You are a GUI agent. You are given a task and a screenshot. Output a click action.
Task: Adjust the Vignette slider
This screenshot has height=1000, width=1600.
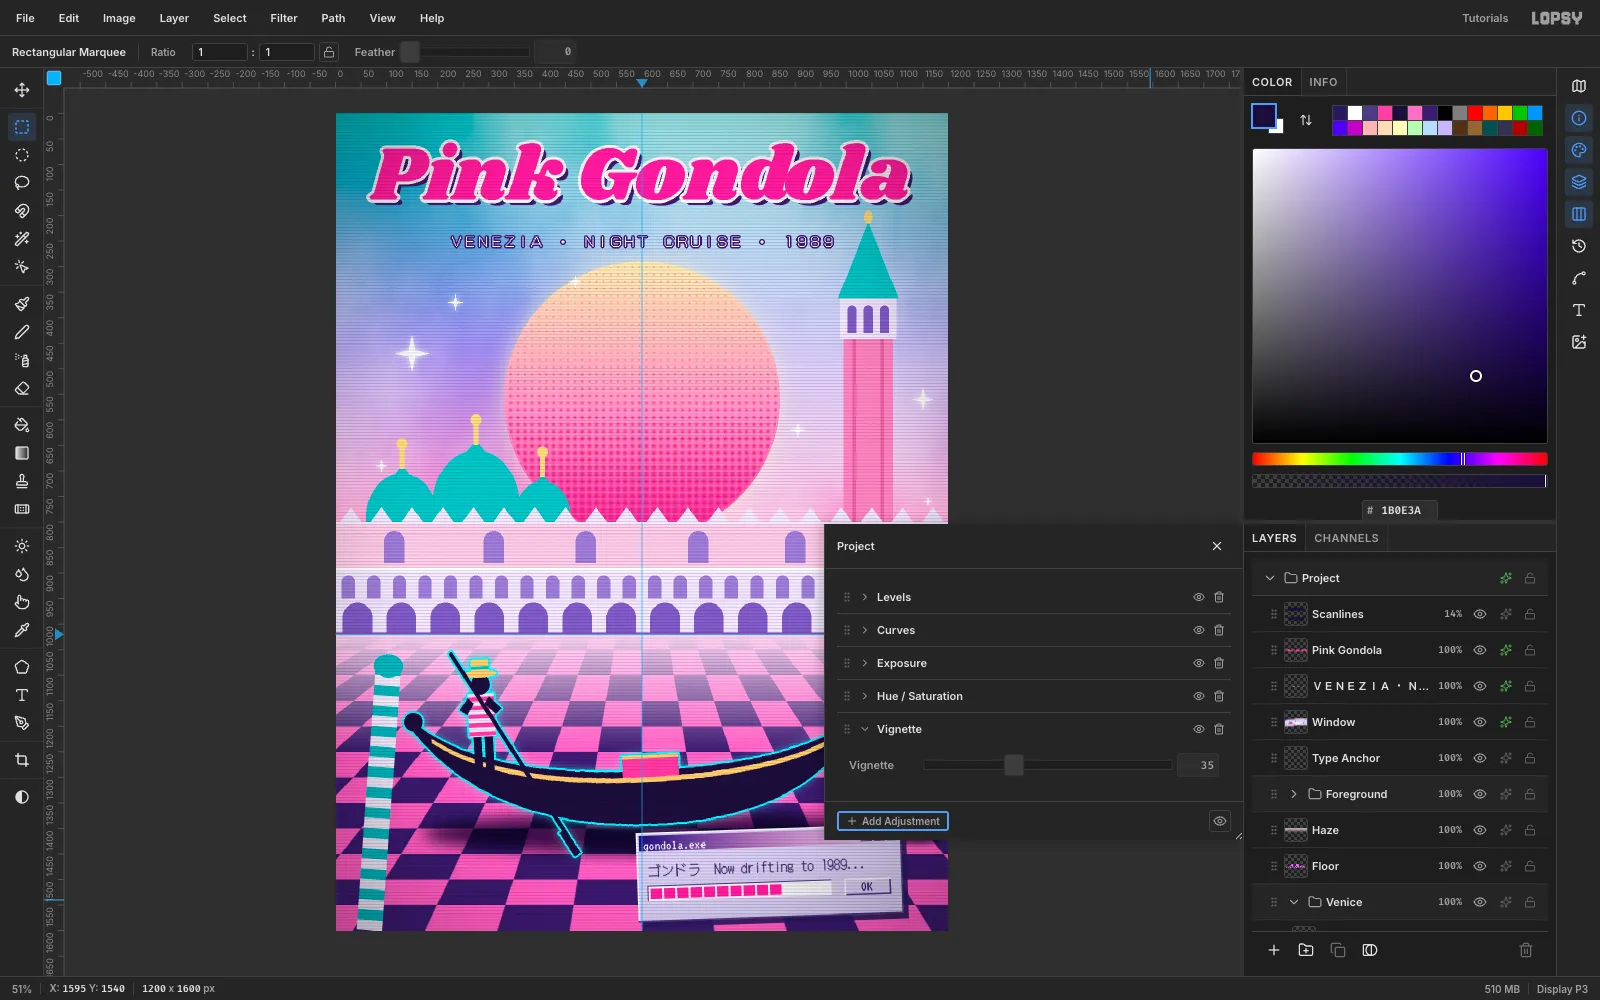tap(1047, 765)
